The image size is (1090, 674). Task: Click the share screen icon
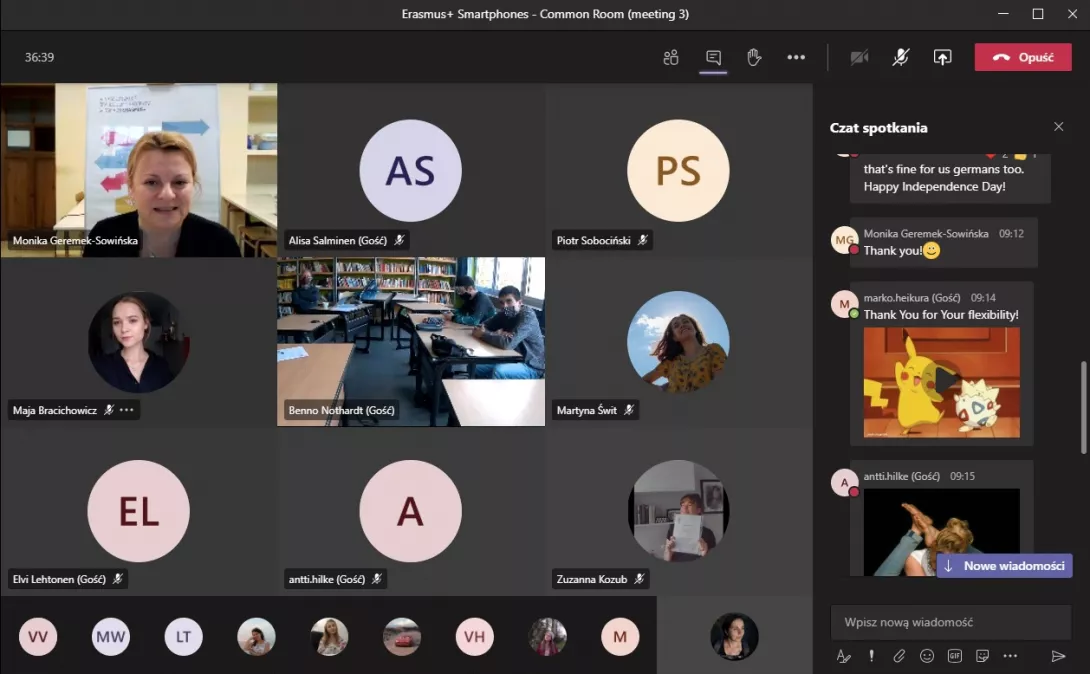click(942, 57)
